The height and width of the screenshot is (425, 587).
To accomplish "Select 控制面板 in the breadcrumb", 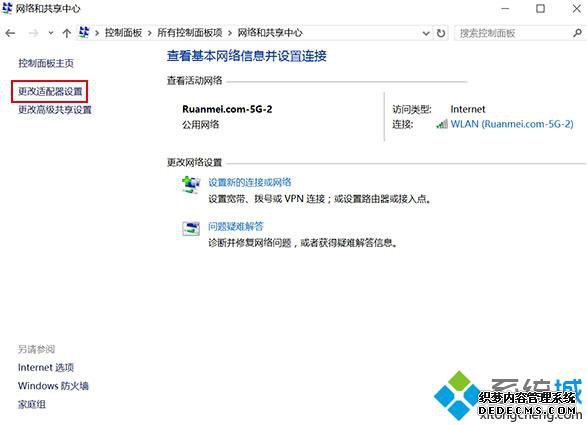I will [x=123, y=33].
